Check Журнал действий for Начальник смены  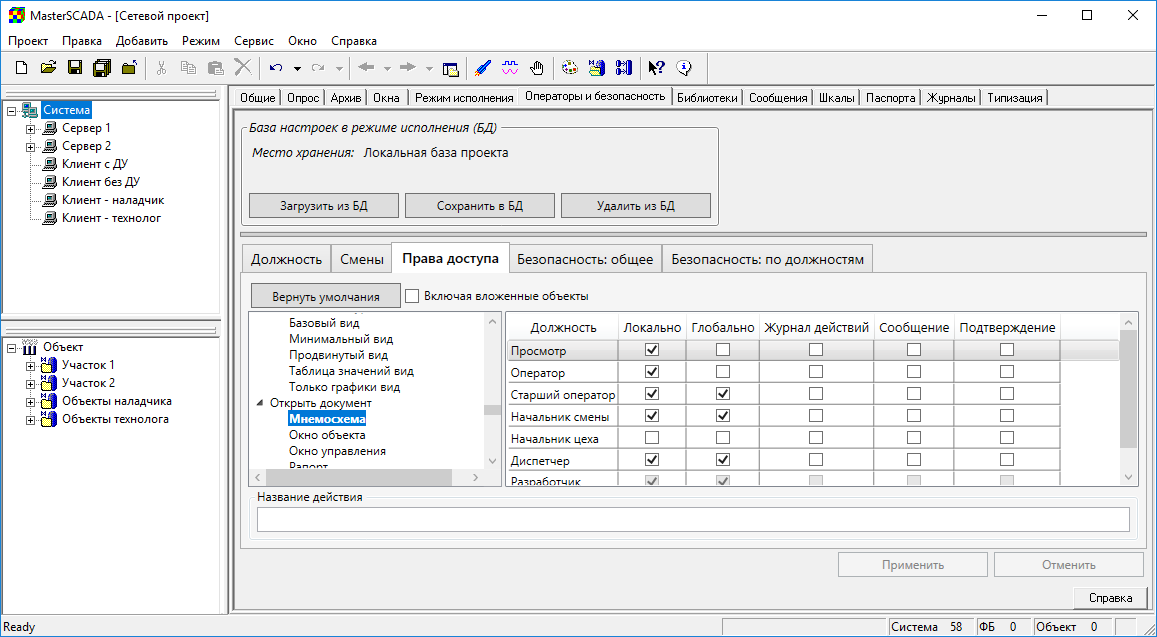click(x=815, y=416)
